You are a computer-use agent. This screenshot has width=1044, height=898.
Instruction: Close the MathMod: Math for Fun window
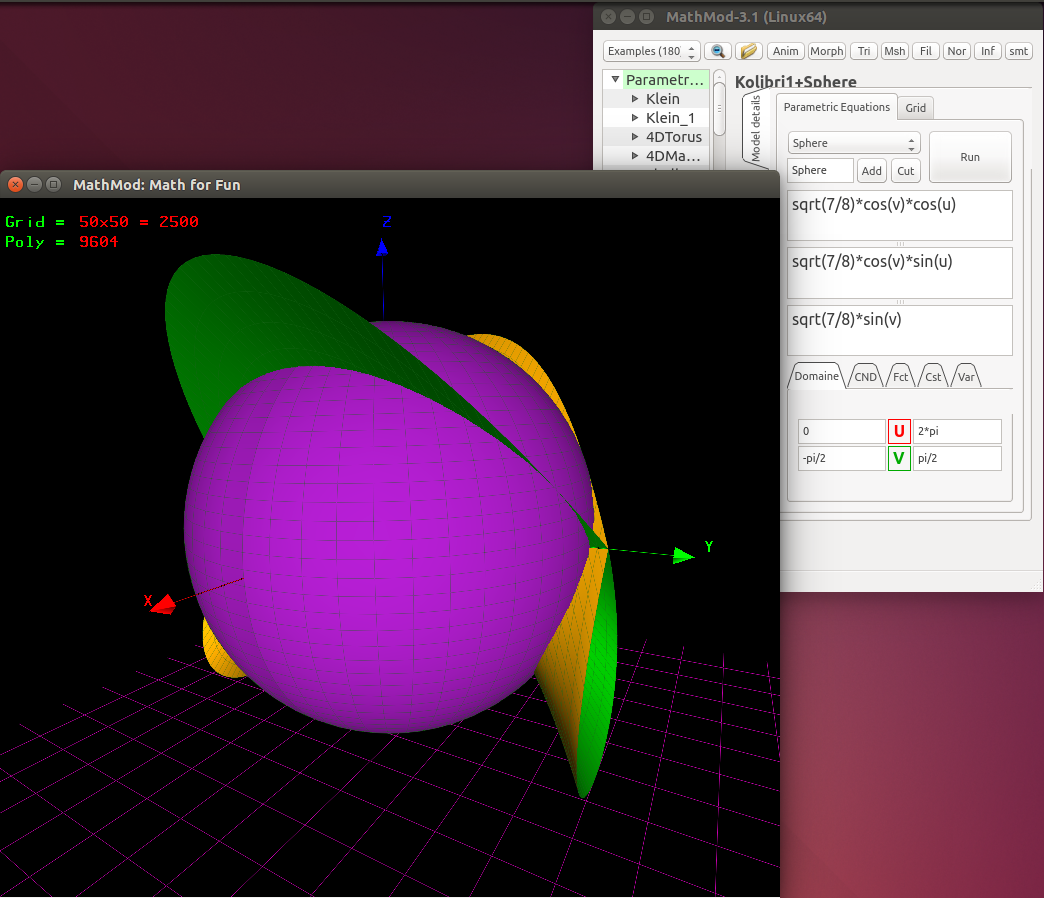[16, 184]
